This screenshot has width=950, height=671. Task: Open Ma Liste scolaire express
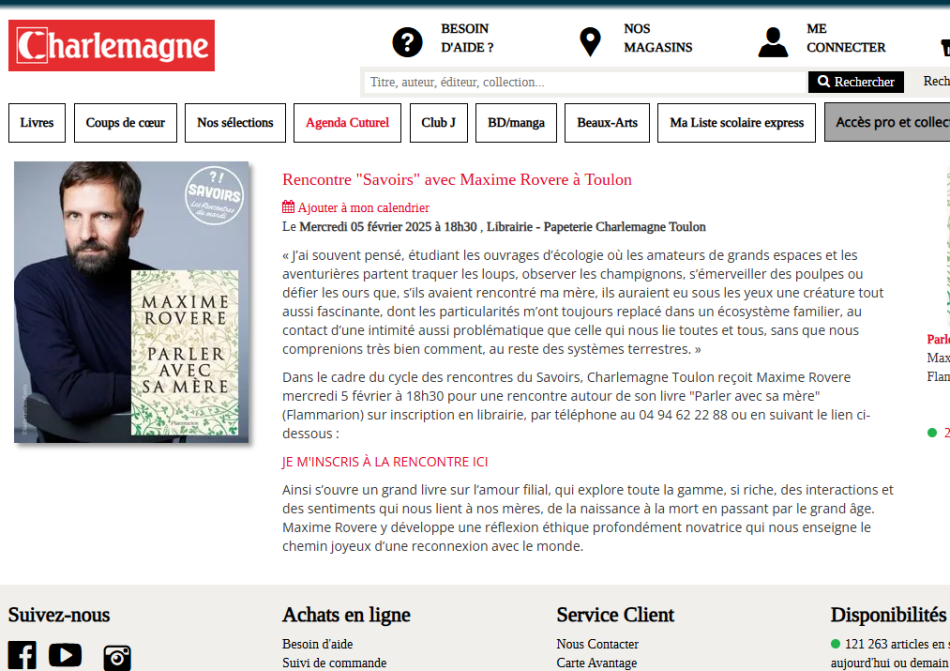pos(736,123)
